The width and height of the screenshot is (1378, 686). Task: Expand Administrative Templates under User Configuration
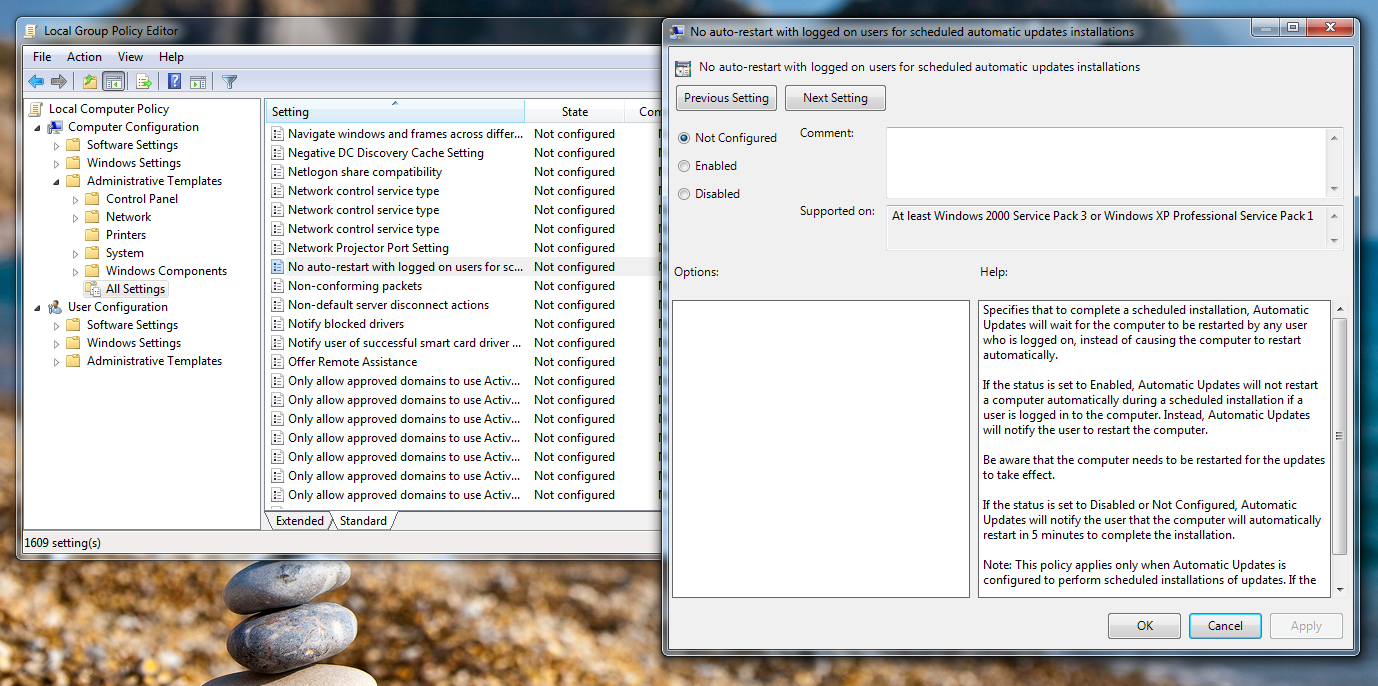[x=57, y=361]
